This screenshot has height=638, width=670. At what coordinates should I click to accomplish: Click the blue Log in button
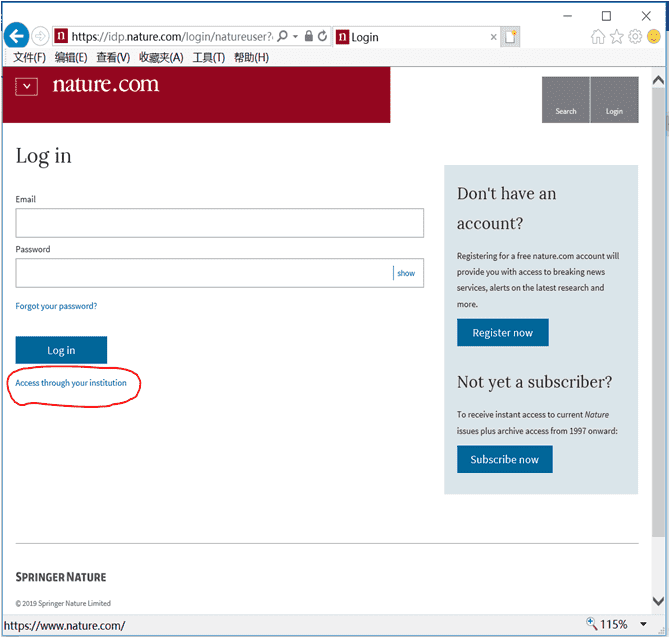click(x=61, y=350)
